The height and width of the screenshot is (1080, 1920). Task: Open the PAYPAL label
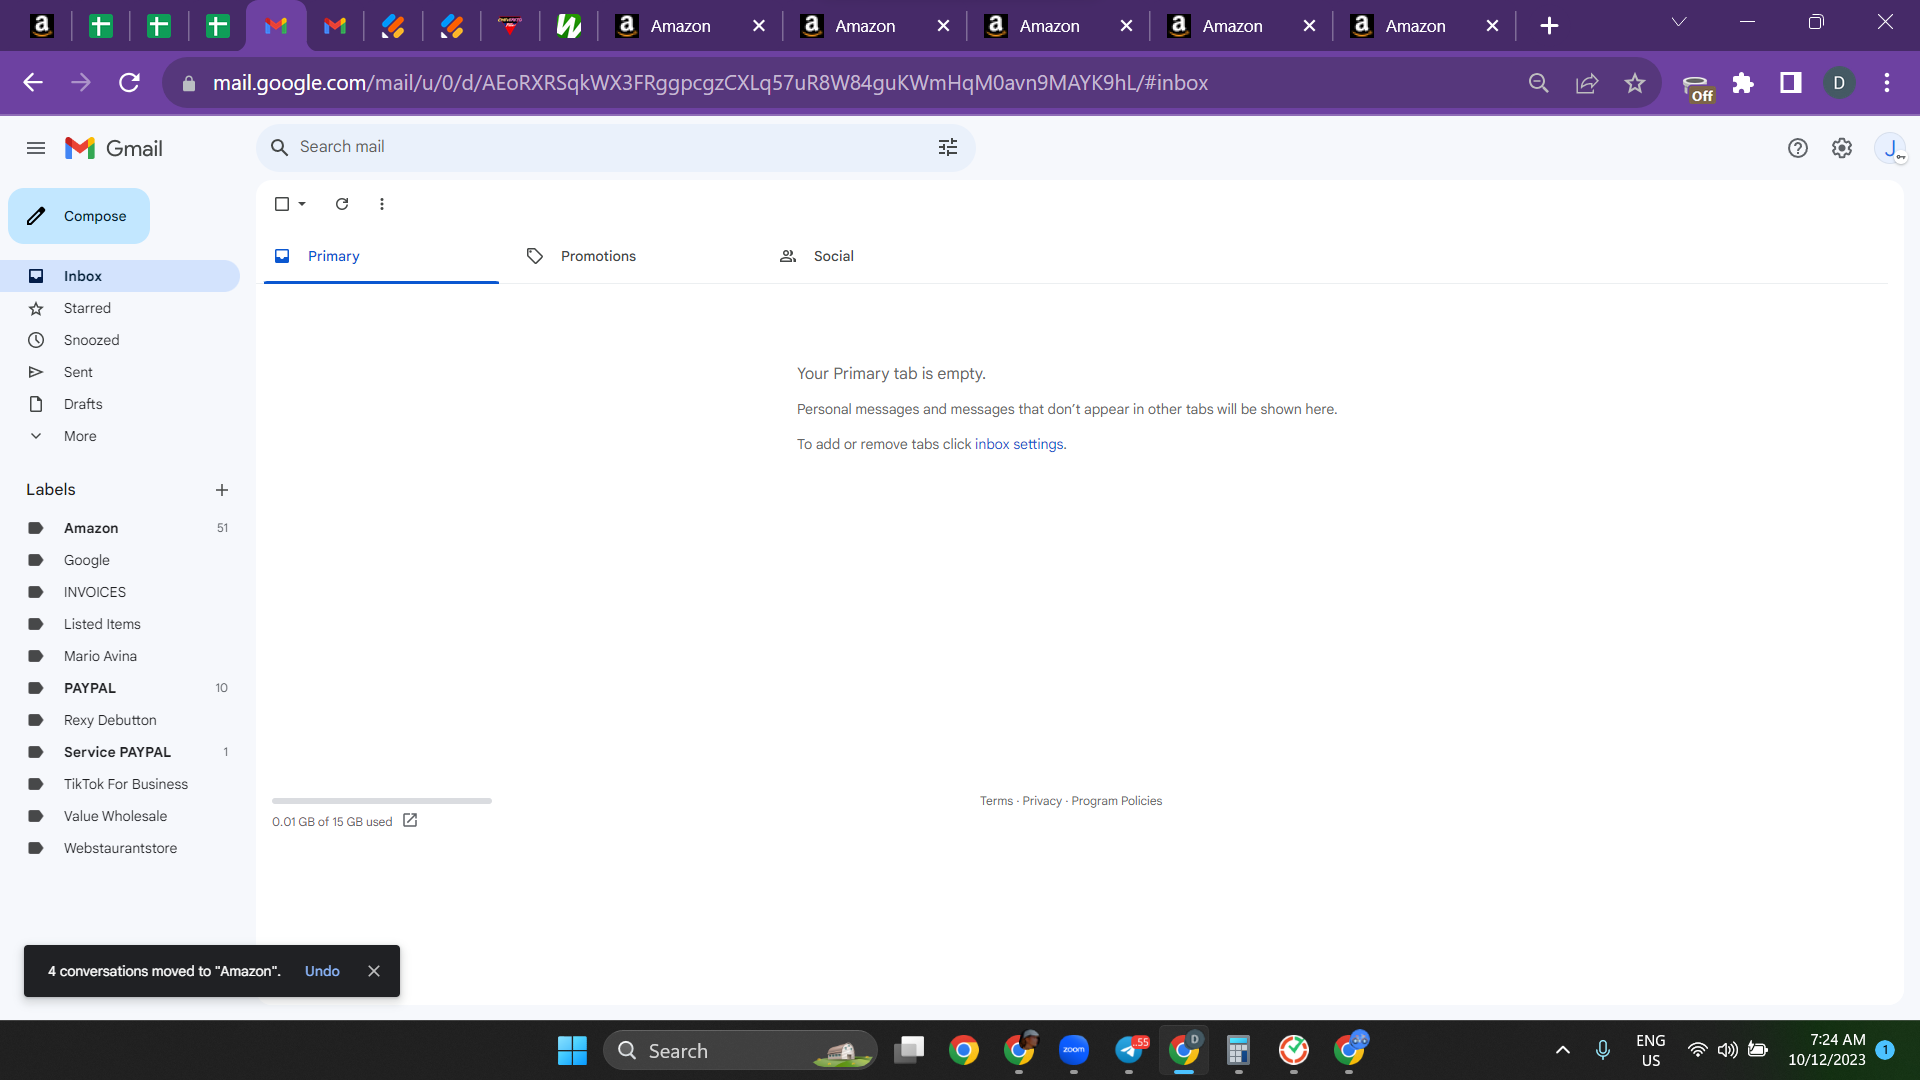[x=120, y=688]
